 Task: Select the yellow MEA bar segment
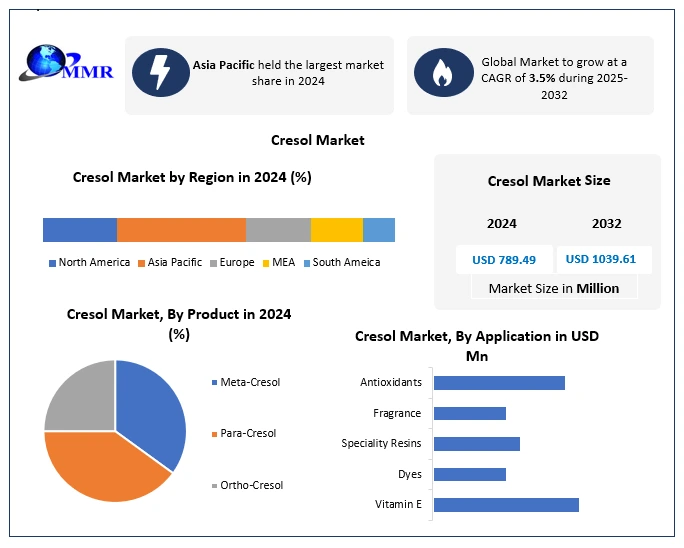pyautogui.click(x=336, y=230)
